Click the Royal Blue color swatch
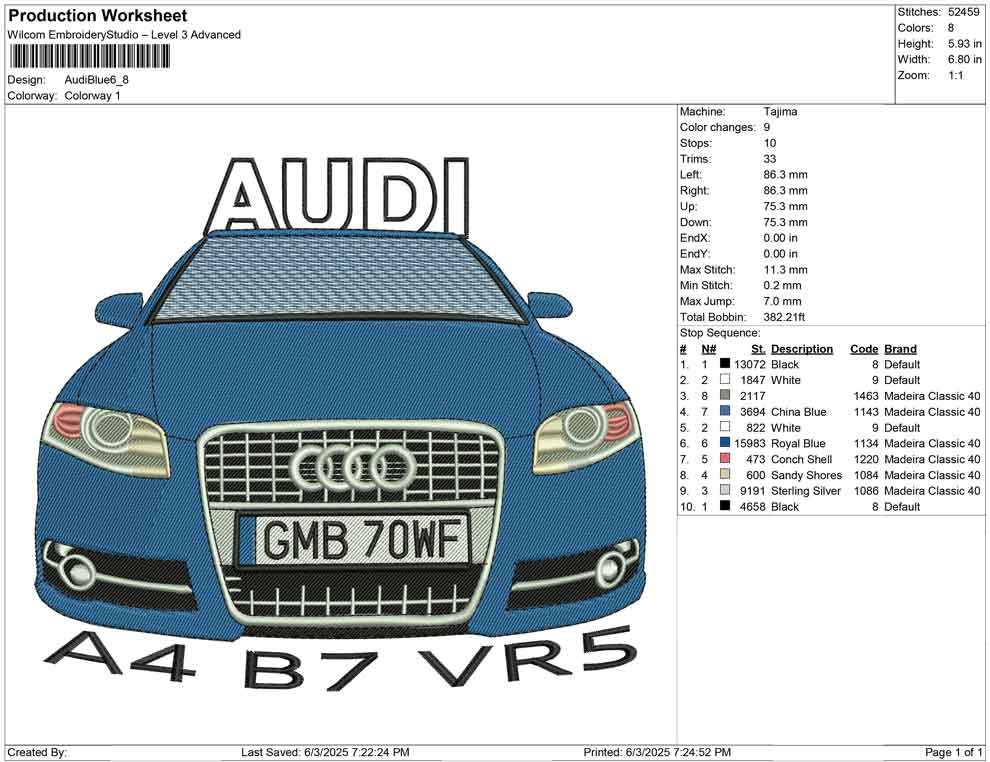This screenshot has height=762, width=990. tap(725, 443)
